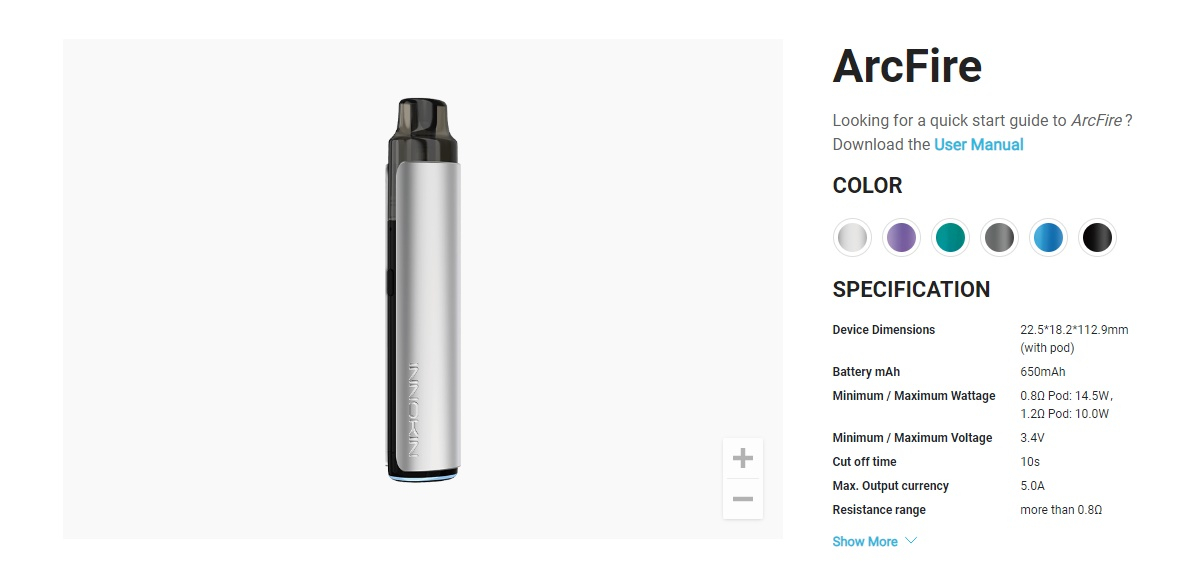This screenshot has width=1198, height=586.
Task: Click the Resistance range label
Action: [879, 510]
